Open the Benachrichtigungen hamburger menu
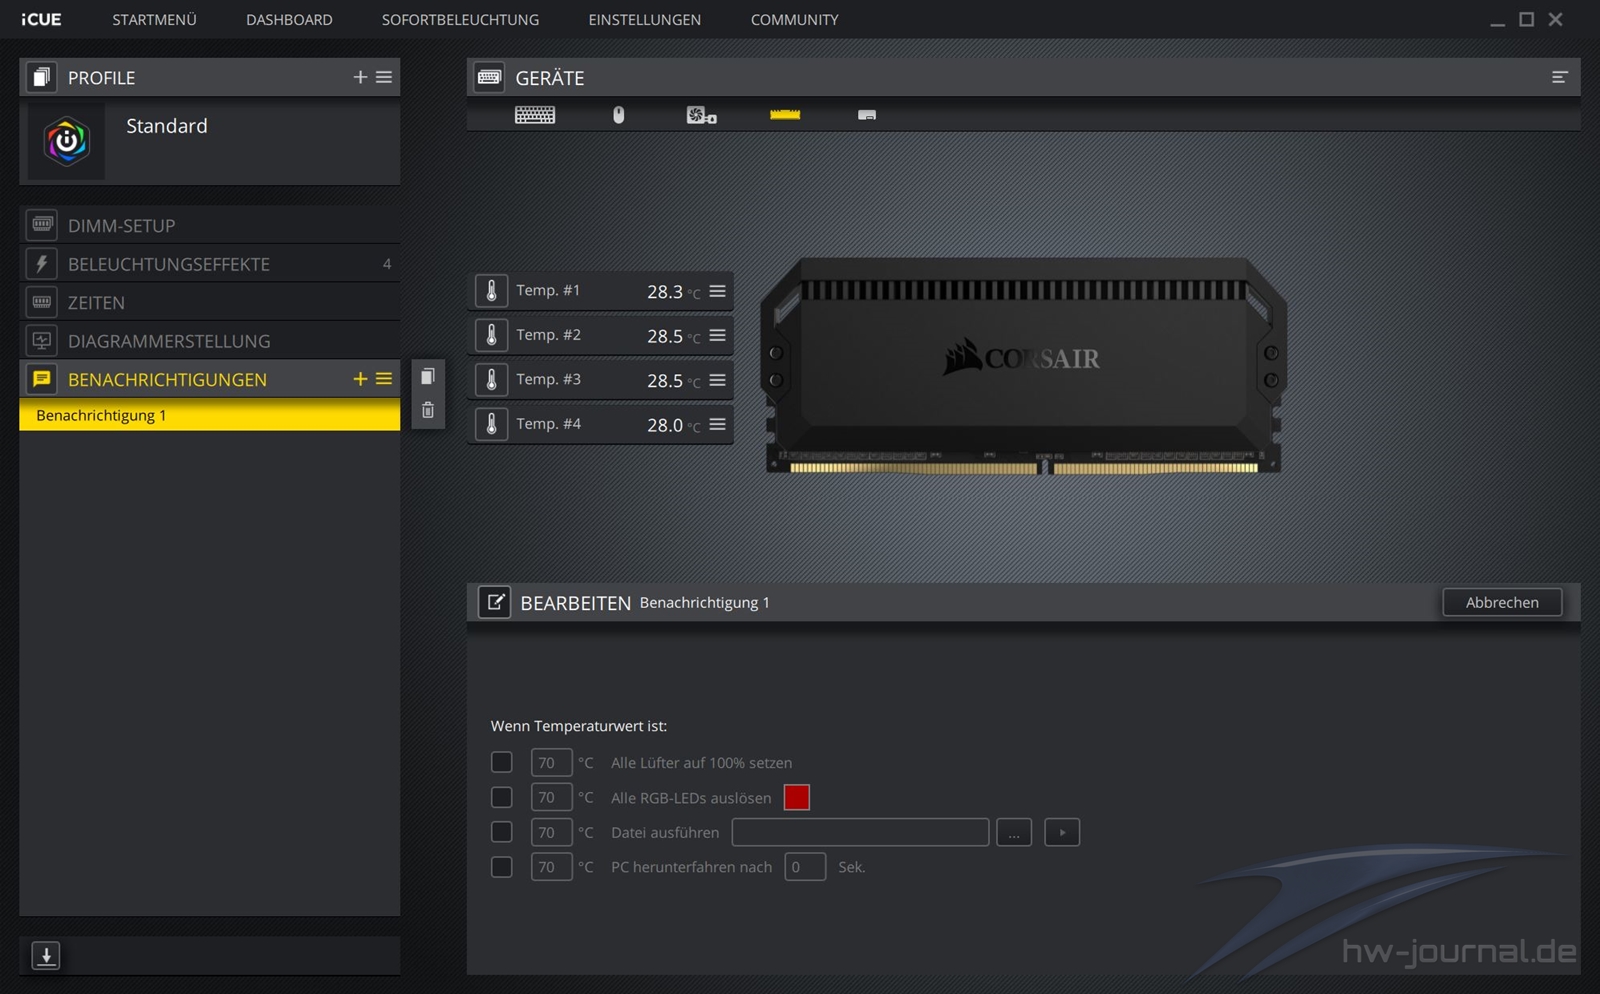This screenshot has width=1600, height=994. [x=384, y=379]
